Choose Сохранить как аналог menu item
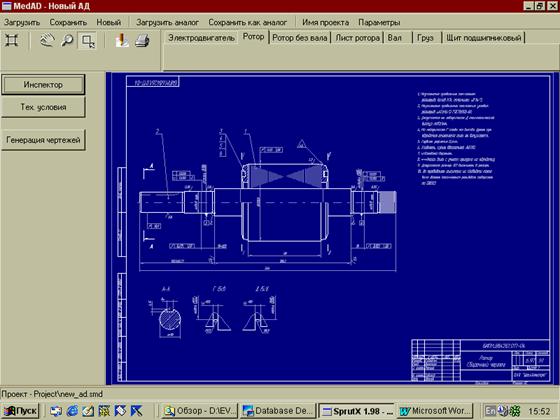The image size is (560, 420). [x=248, y=22]
